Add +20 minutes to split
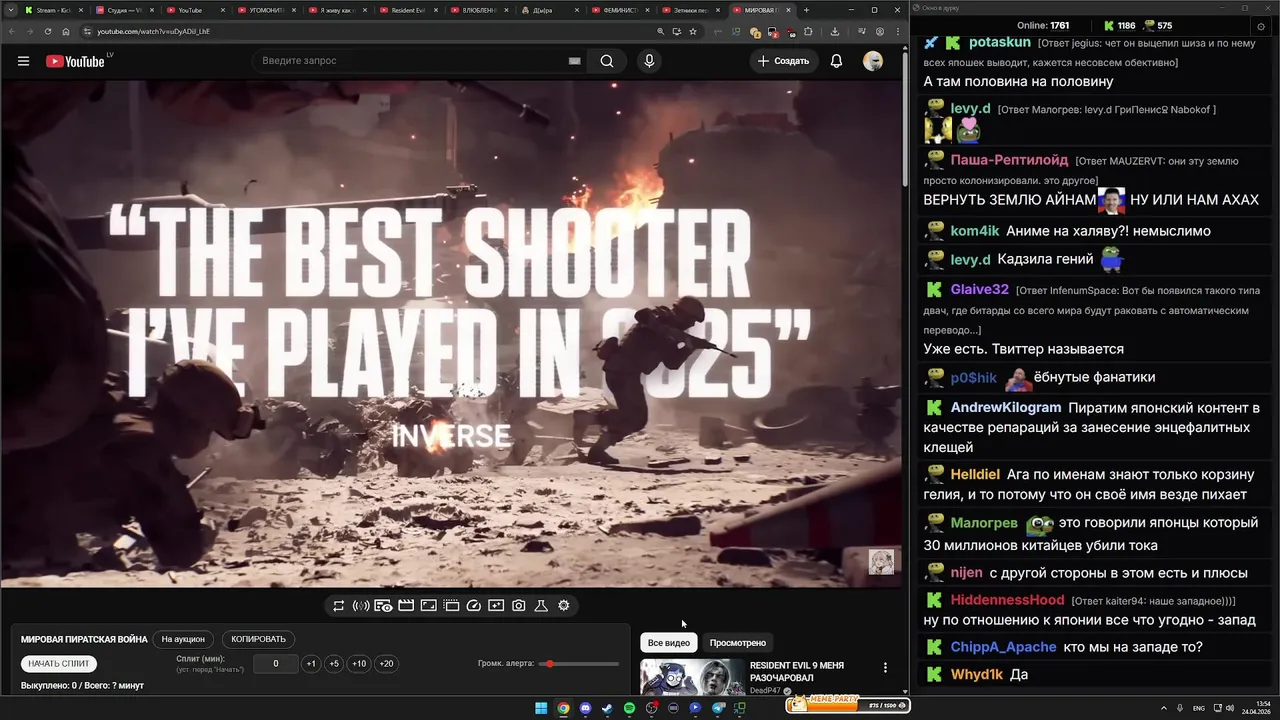Viewport: 1280px width, 720px height. tap(386, 664)
